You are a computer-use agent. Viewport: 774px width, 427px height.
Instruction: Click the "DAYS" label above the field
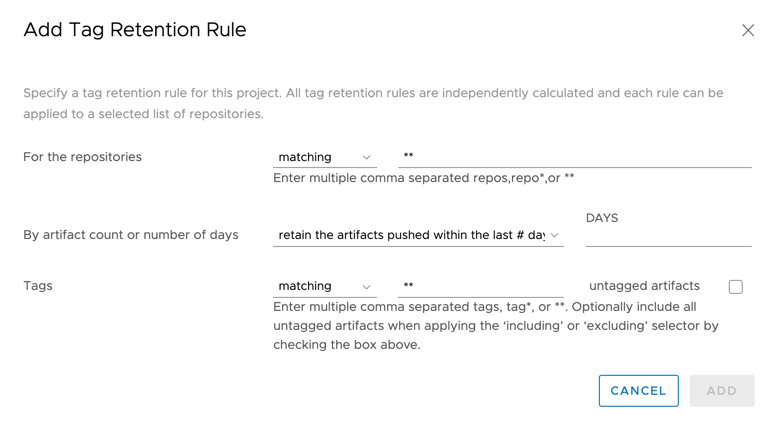pyautogui.click(x=602, y=218)
